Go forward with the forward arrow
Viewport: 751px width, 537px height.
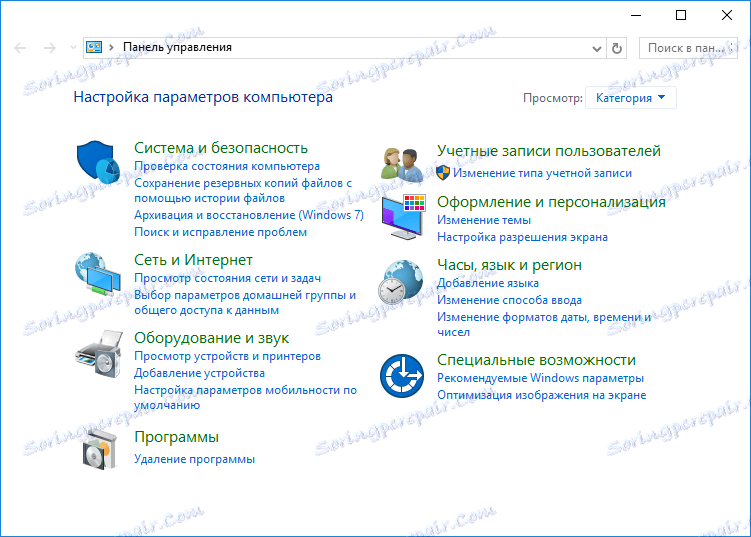coord(50,48)
